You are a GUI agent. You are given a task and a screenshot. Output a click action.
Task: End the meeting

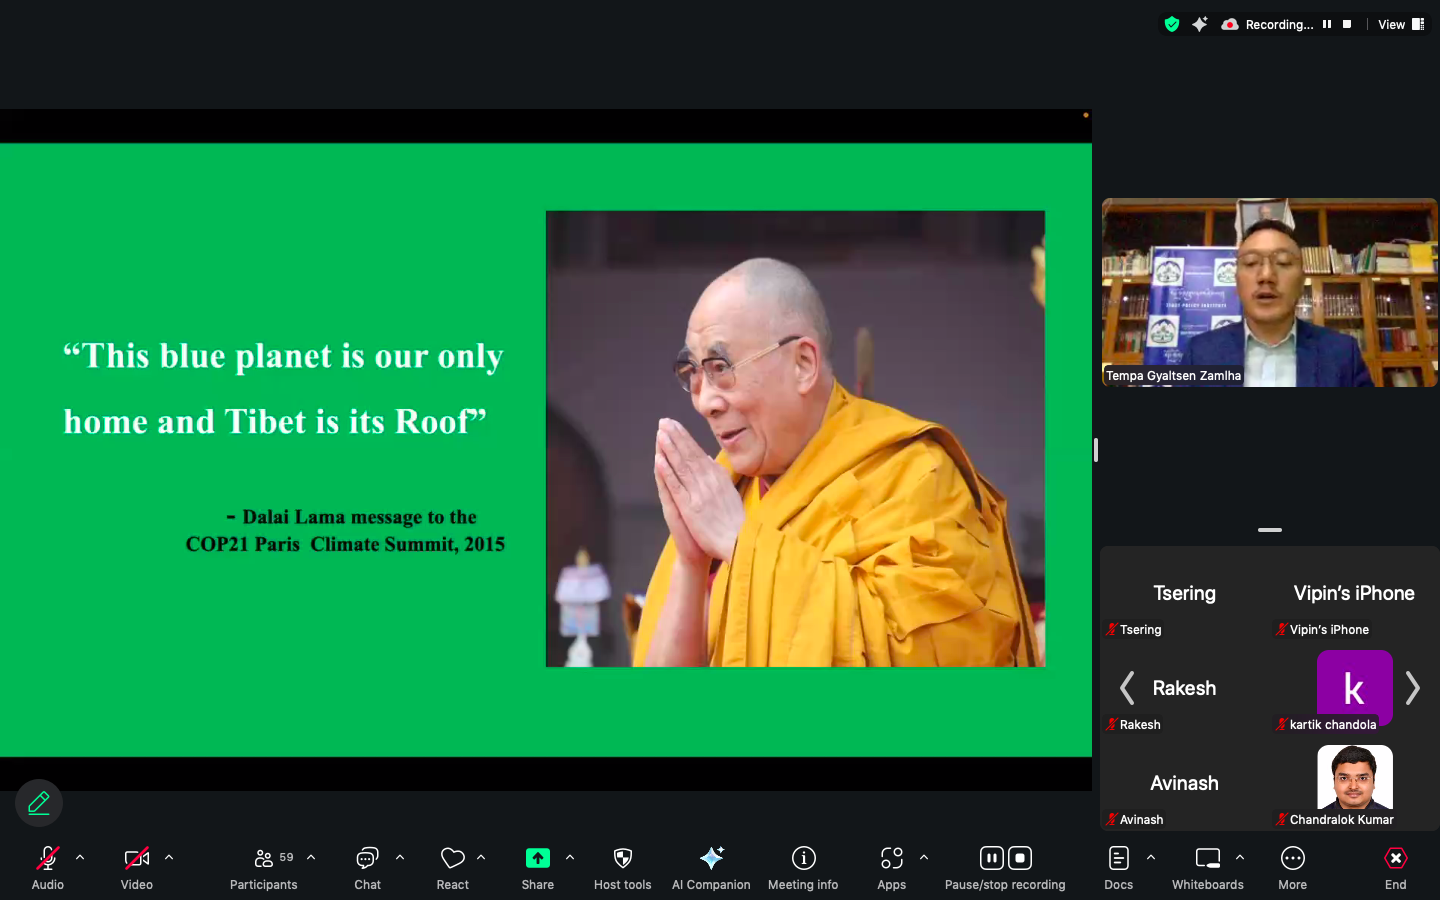tap(1395, 859)
